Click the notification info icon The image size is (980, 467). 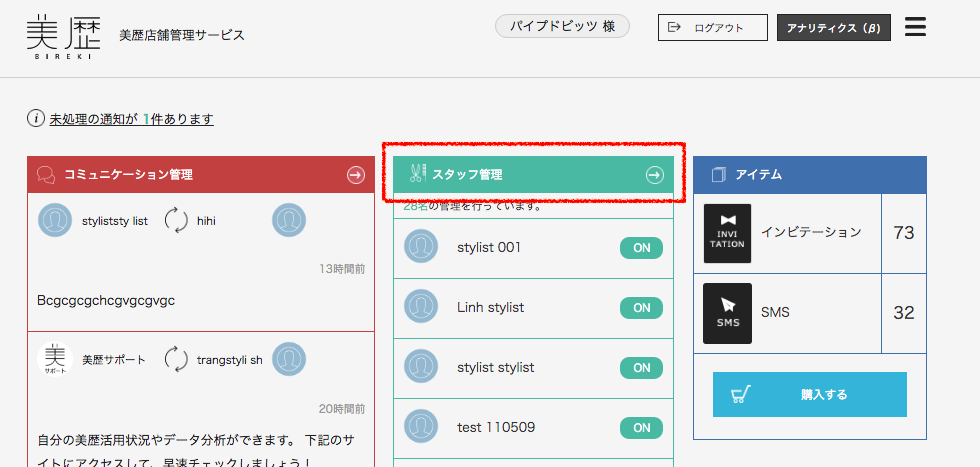click(36, 119)
